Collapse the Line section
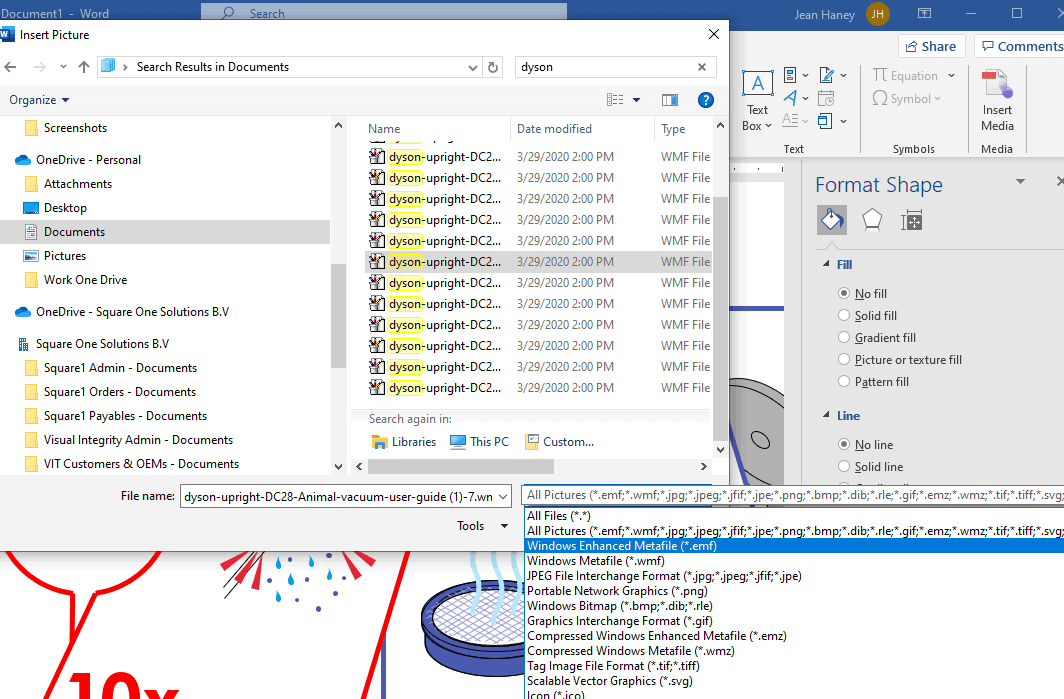The height and width of the screenshot is (699, 1064). pyautogui.click(x=826, y=415)
